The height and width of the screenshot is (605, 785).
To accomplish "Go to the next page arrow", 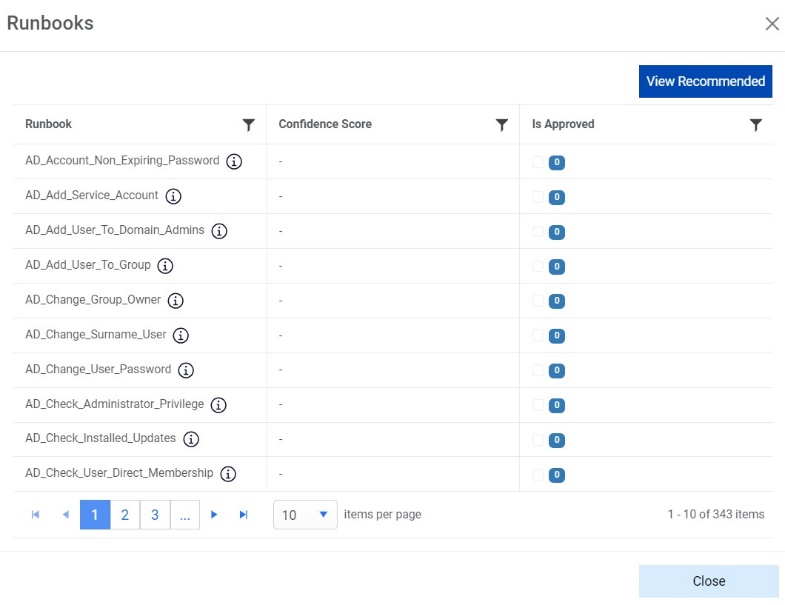I will pos(214,515).
